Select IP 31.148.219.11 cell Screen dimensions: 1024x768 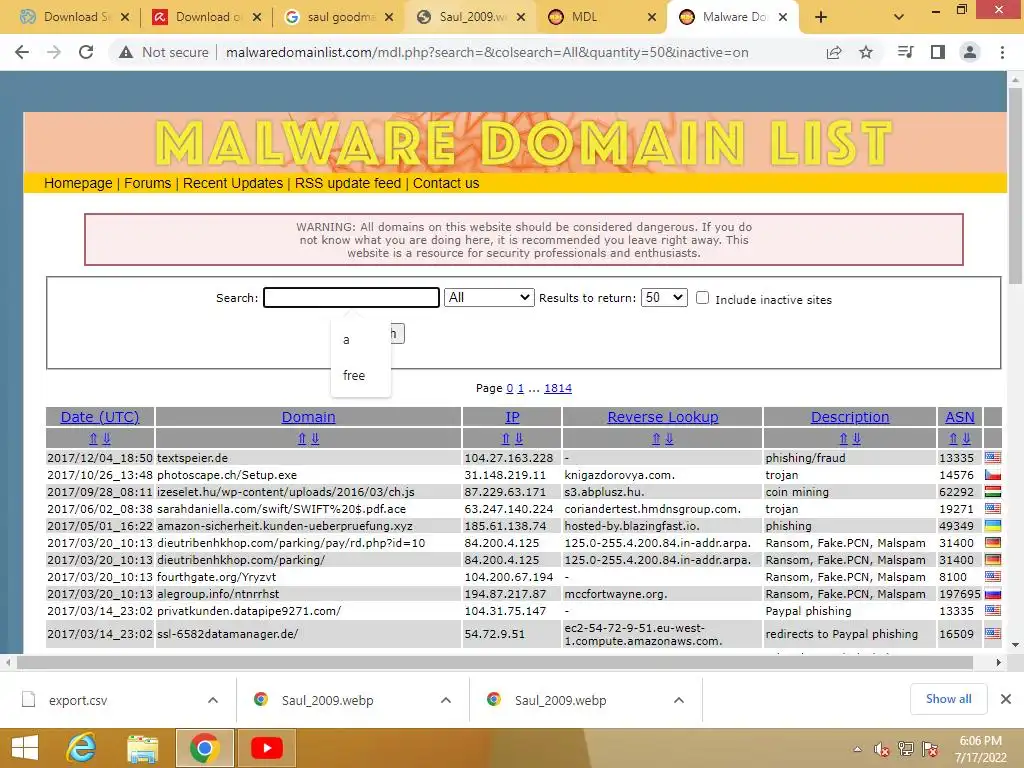511,475
